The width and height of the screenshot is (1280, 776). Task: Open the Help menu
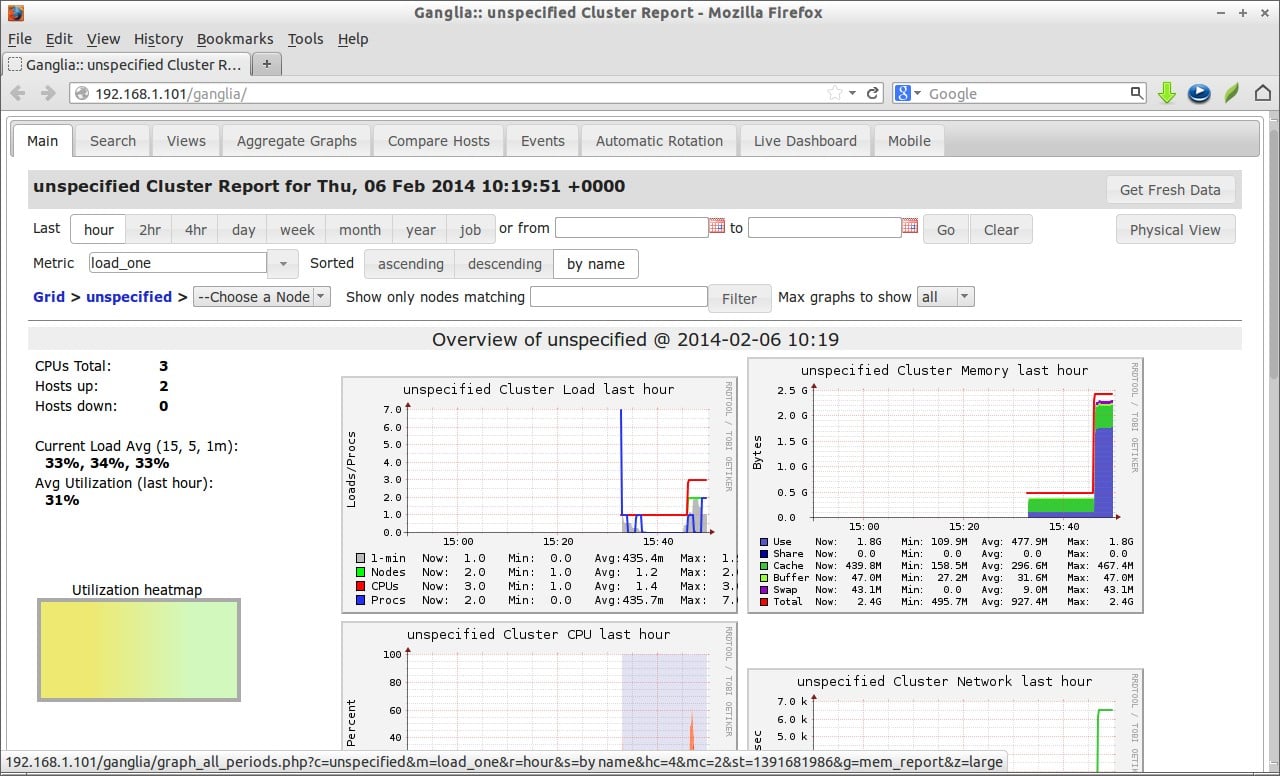click(x=353, y=39)
